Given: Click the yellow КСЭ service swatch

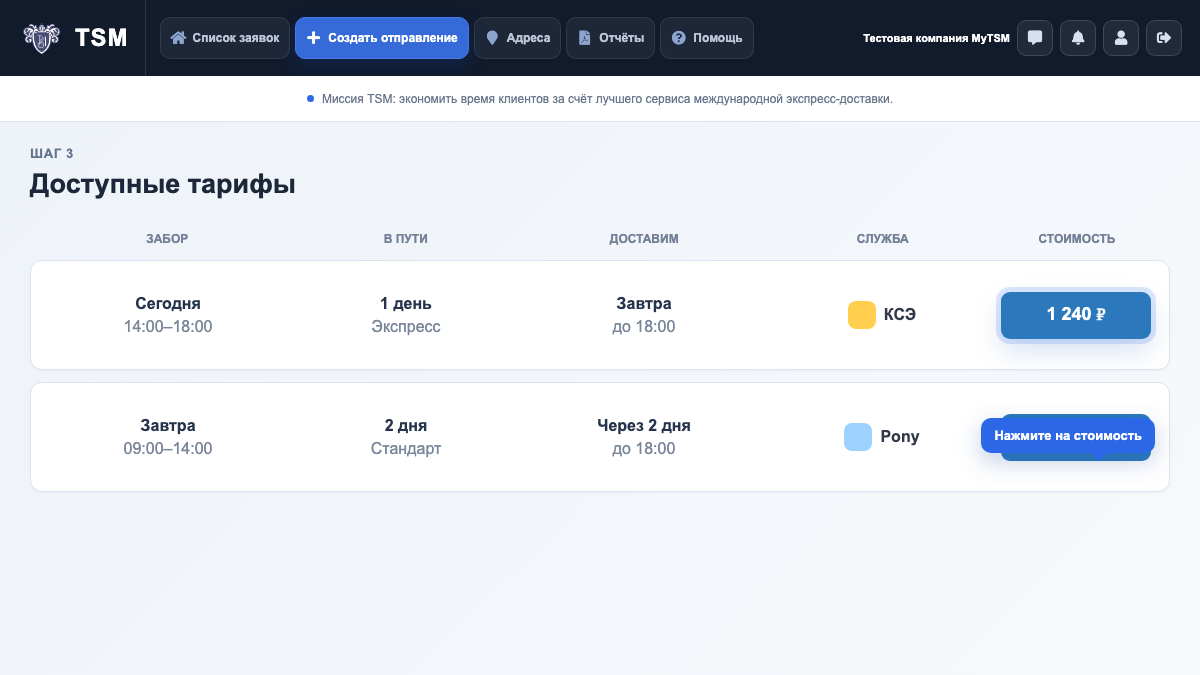Looking at the screenshot, I should (862, 315).
